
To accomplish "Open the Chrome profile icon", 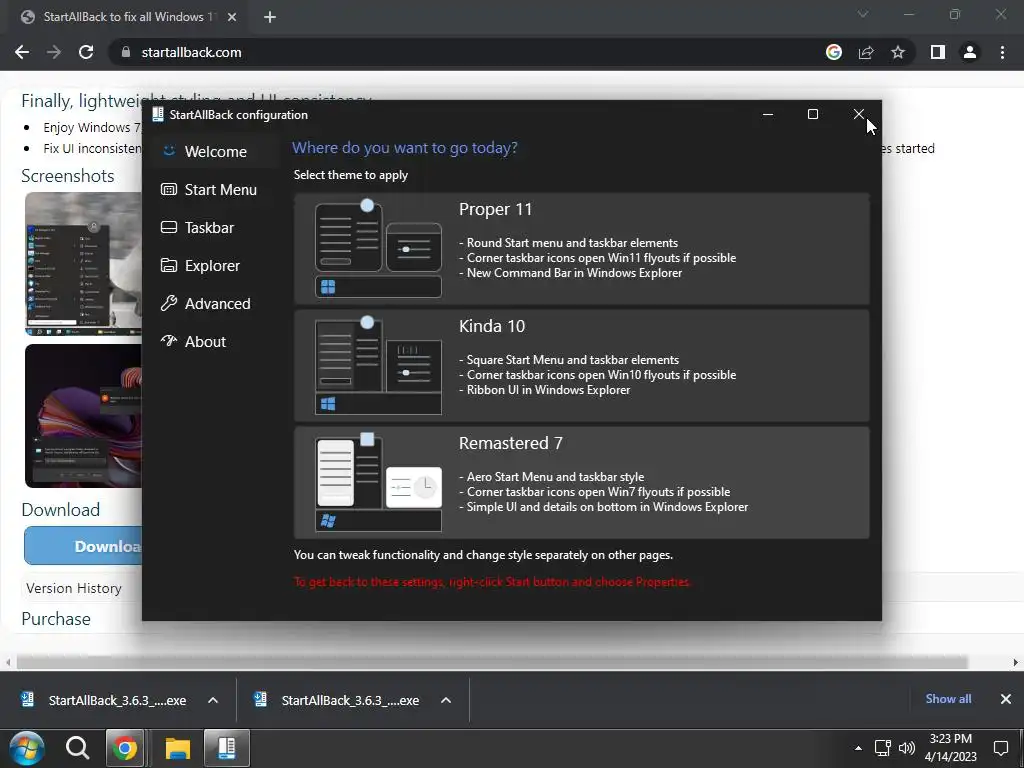I will click(970, 52).
